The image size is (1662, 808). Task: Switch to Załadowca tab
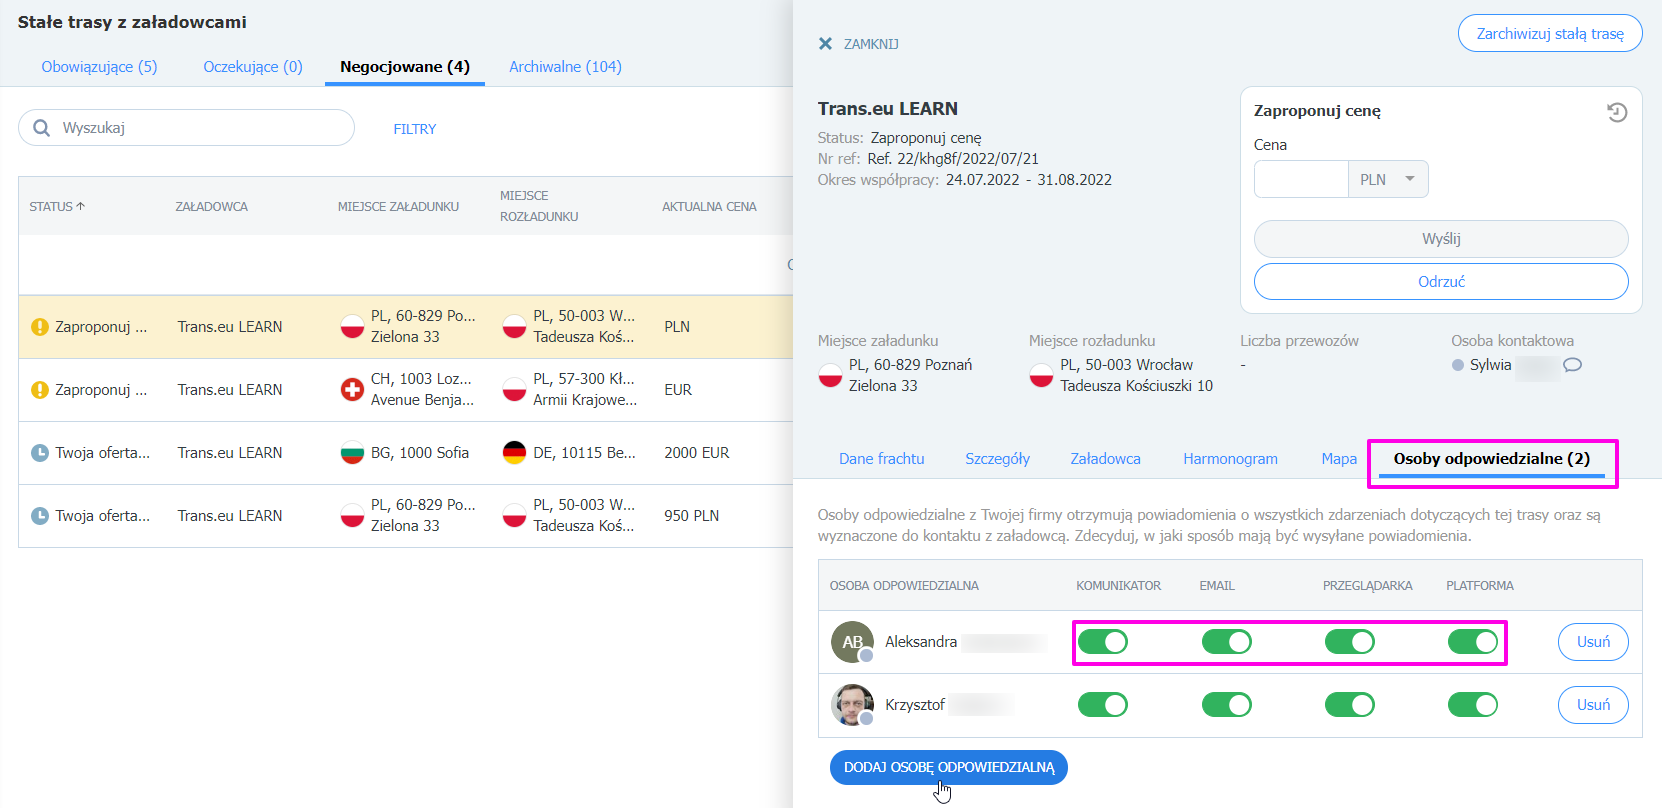pyautogui.click(x=1105, y=459)
